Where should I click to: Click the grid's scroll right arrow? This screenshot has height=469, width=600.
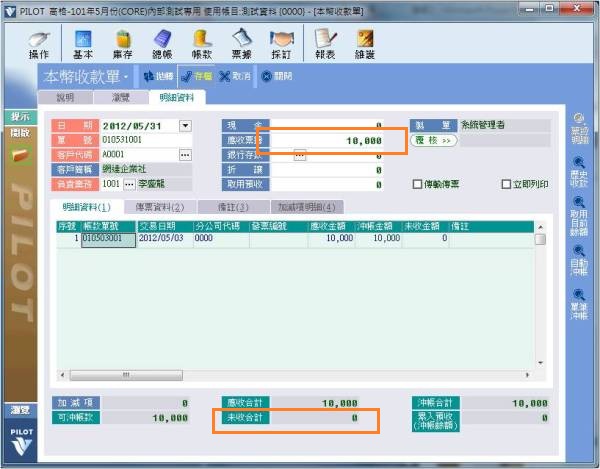pos(528,375)
